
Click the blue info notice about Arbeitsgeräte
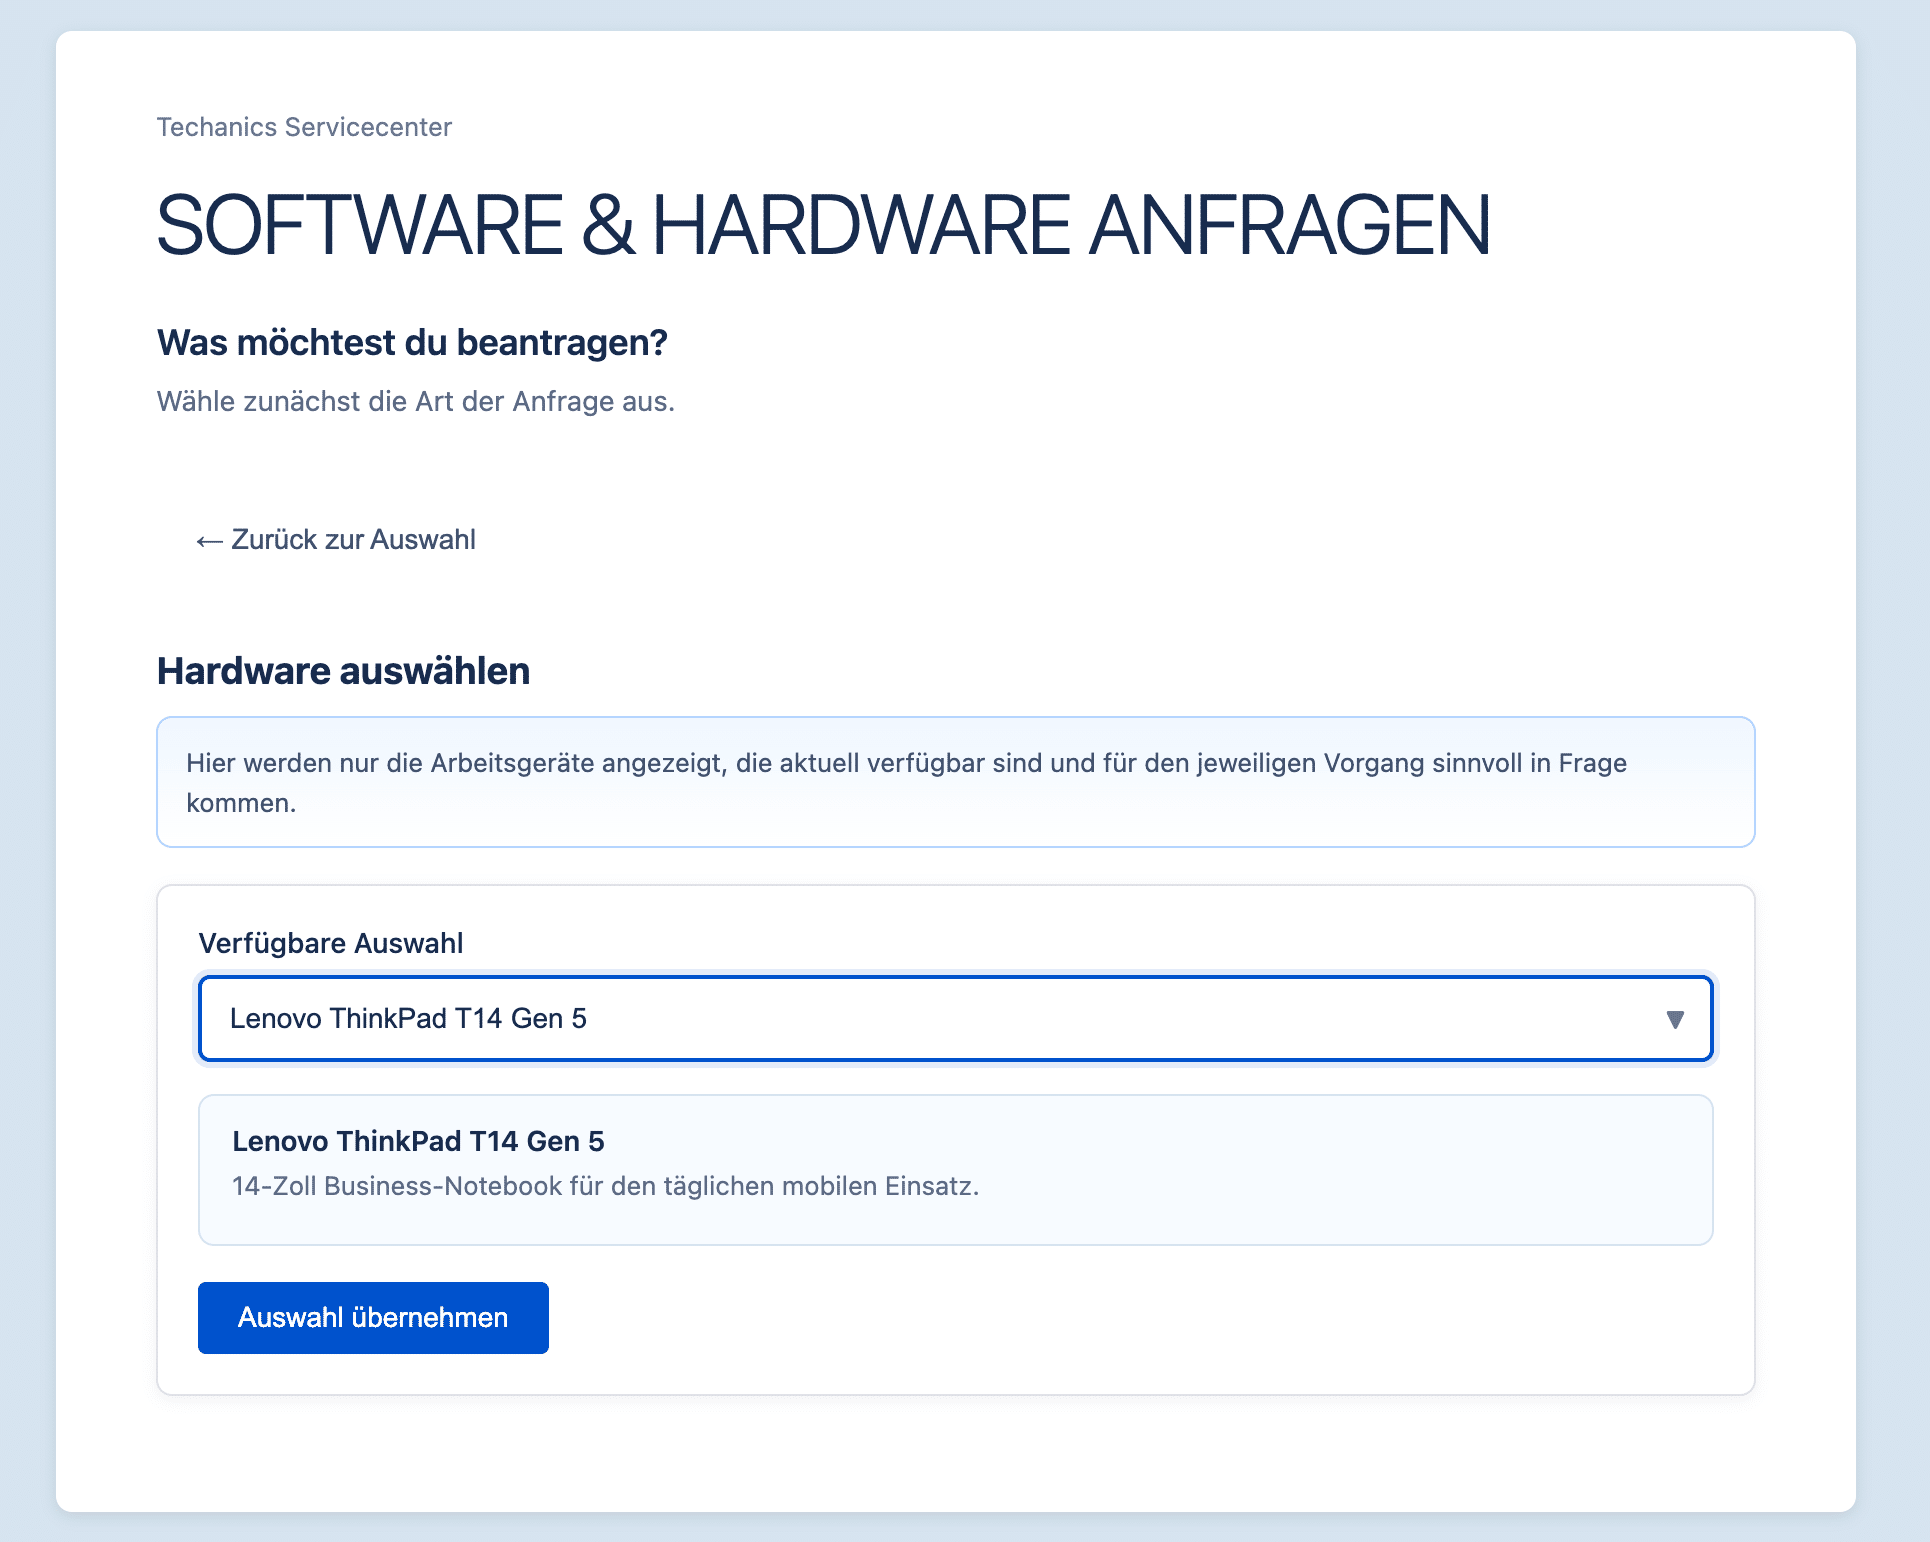click(x=955, y=782)
